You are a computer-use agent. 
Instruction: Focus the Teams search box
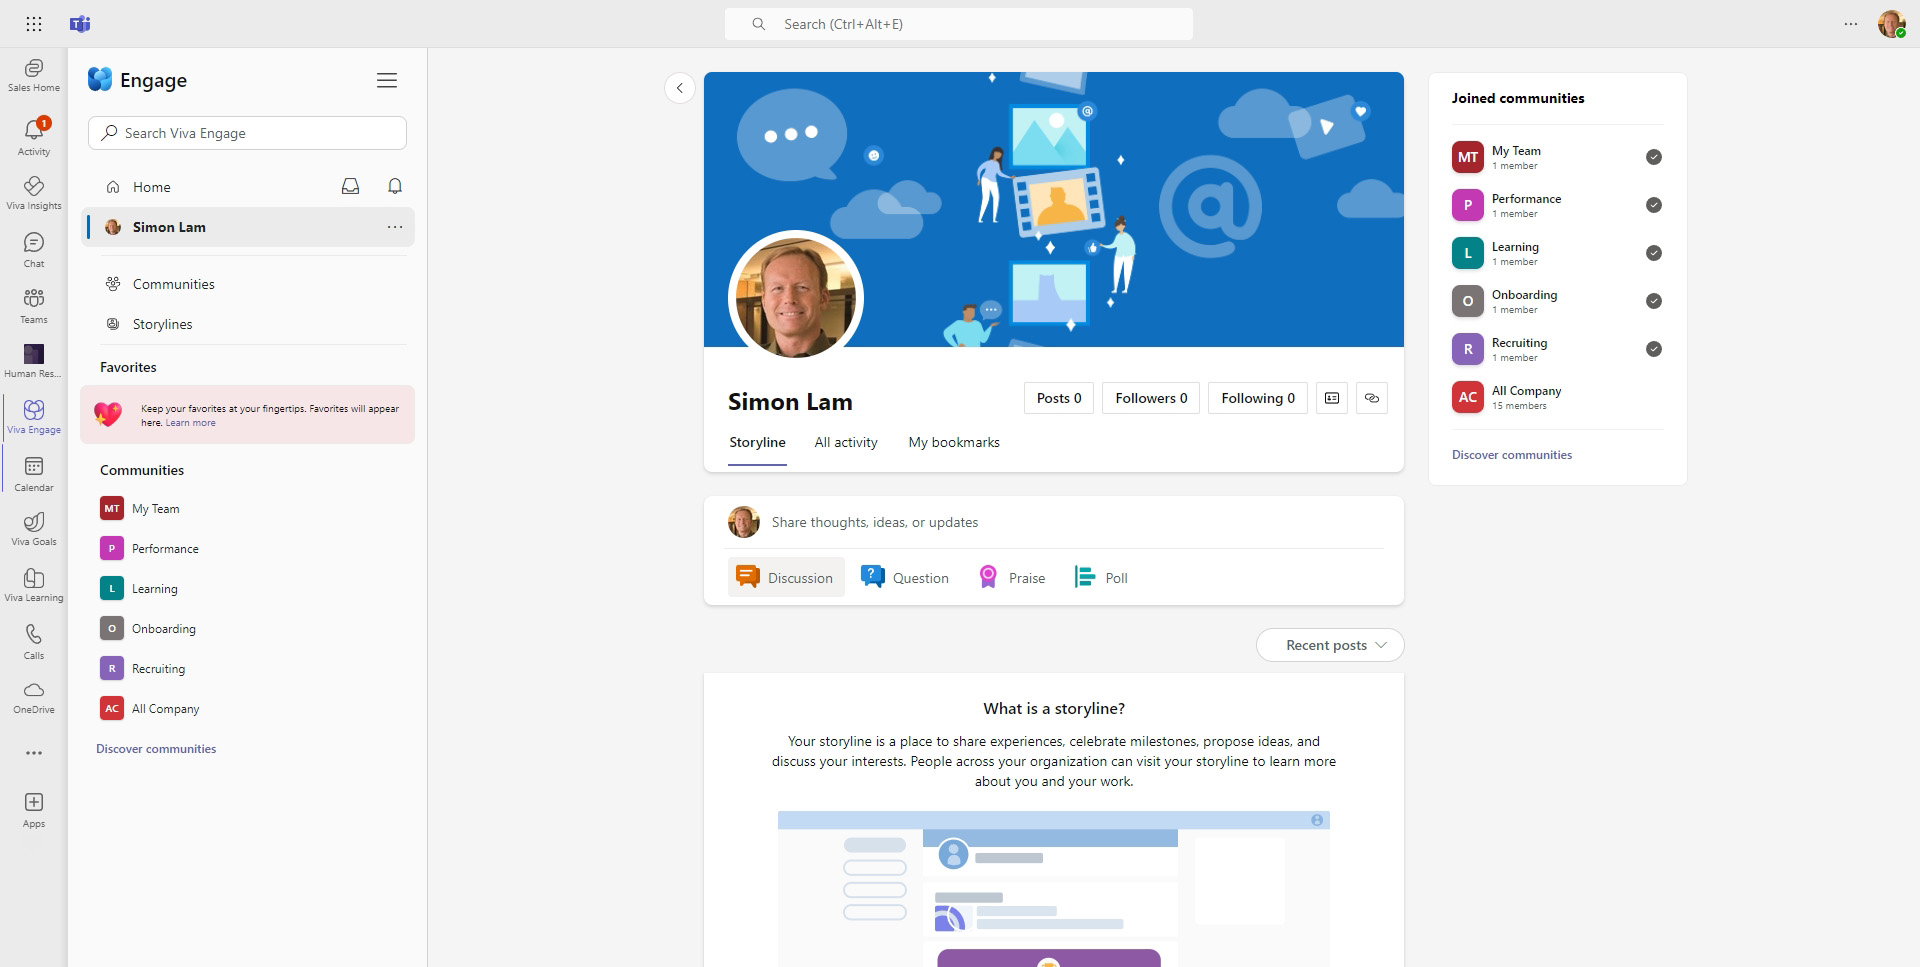[x=958, y=24]
